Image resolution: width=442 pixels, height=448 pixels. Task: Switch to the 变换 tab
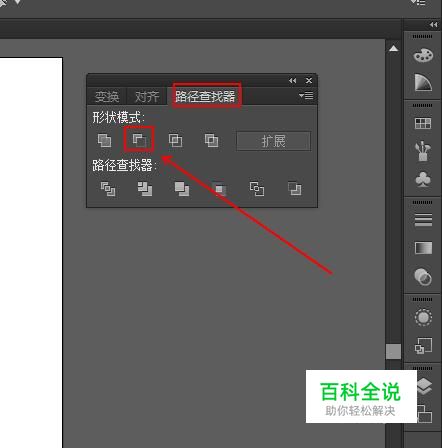point(107,97)
